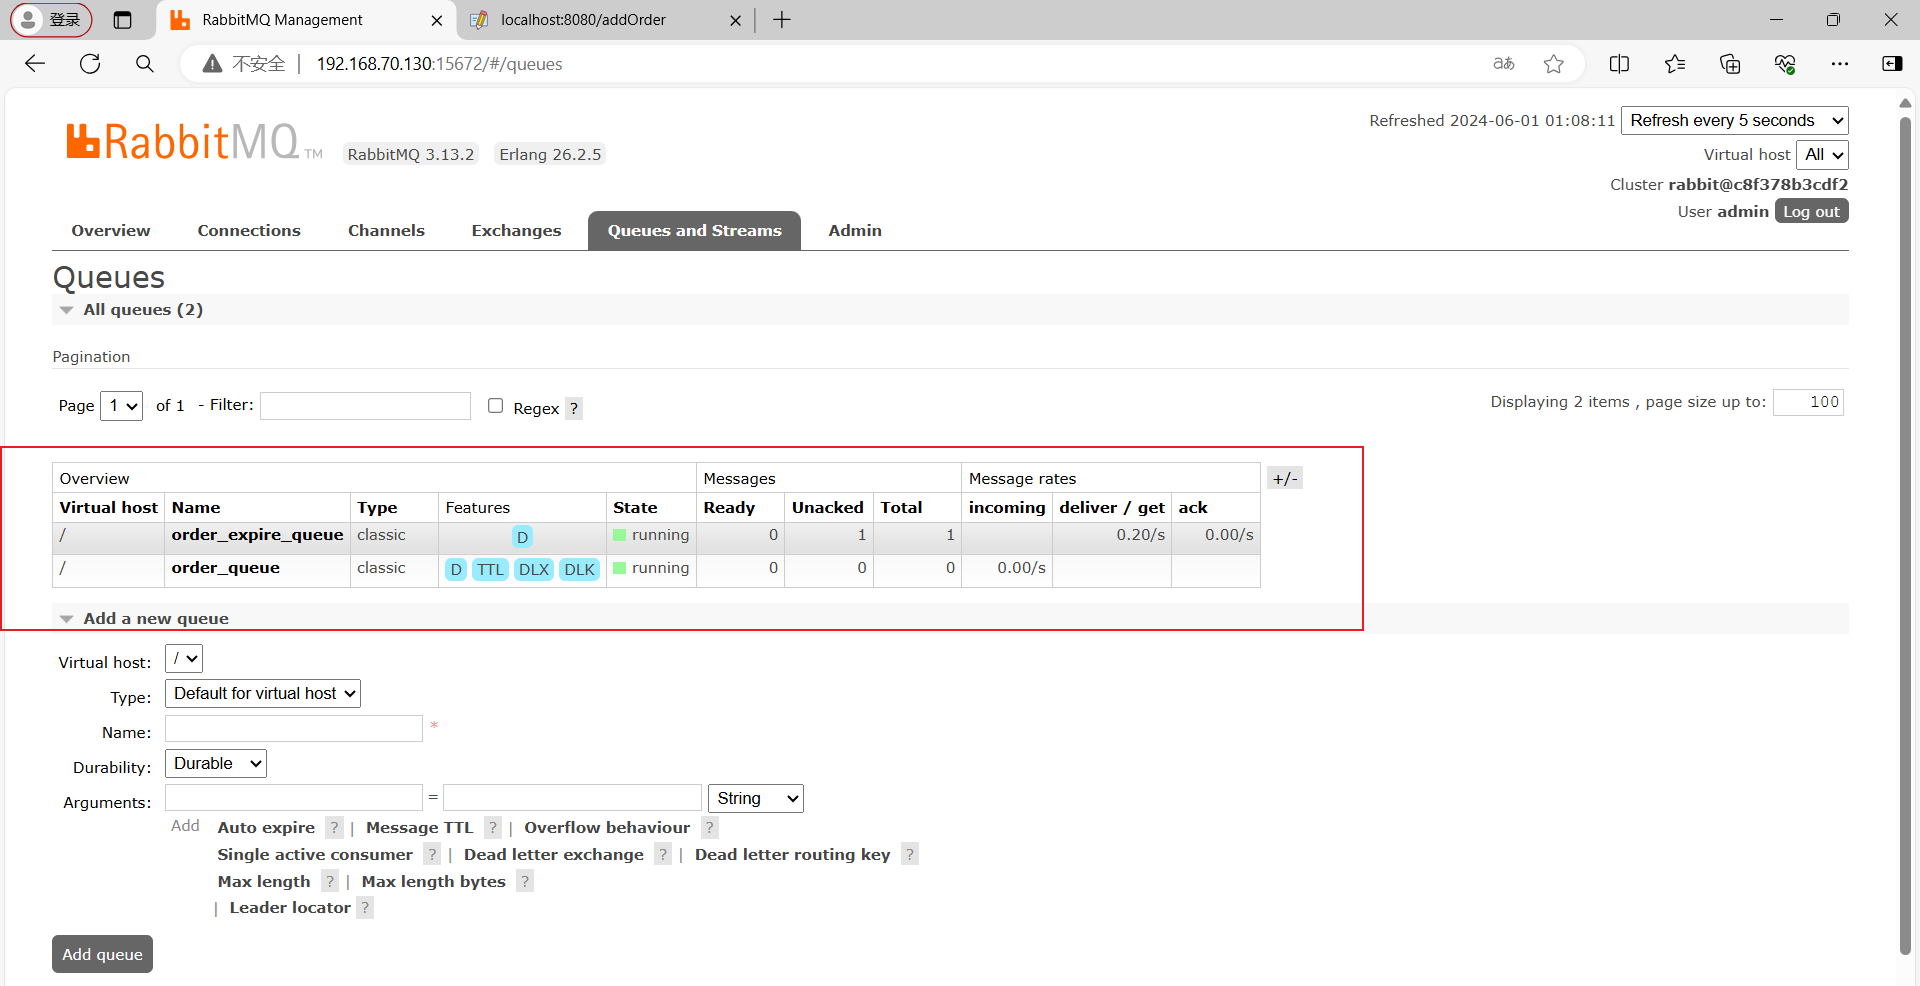
Task: Click the RabbitMQ logo
Action: 193,142
